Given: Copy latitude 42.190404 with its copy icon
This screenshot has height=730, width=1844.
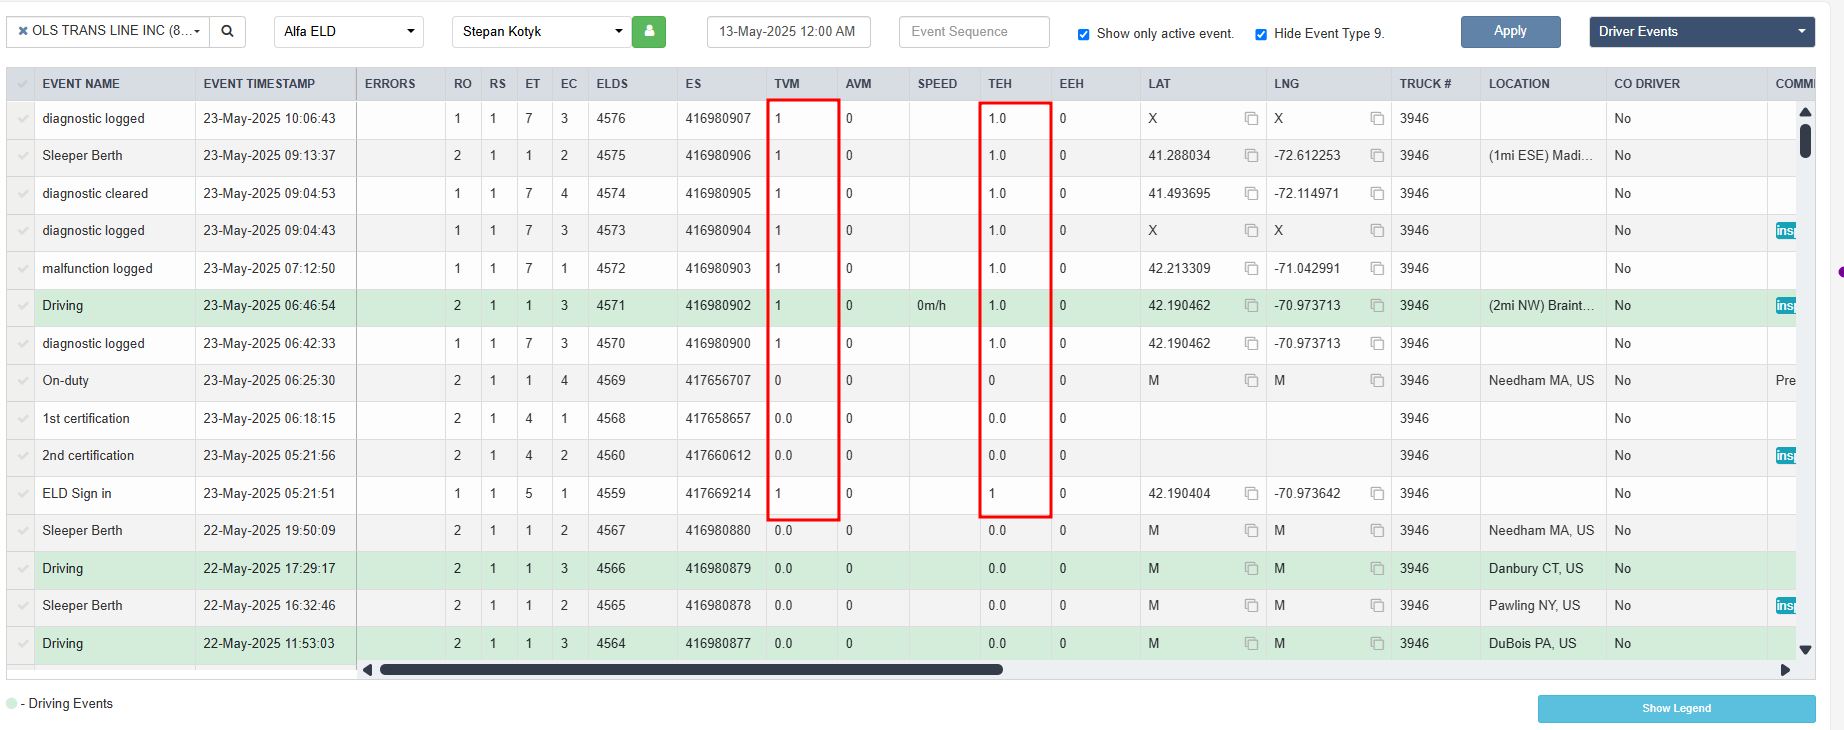Looking at the screenshot, I should [1251, 493].
